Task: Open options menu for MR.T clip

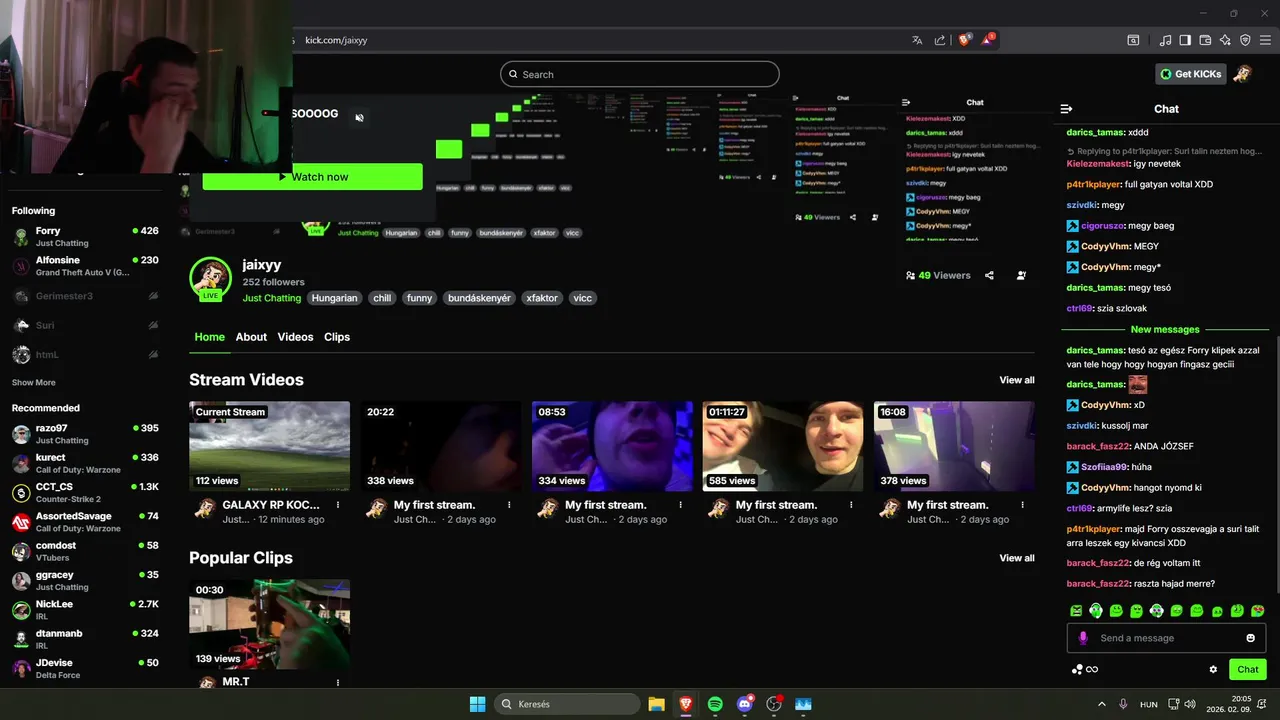Action: (x=338, y=682)
